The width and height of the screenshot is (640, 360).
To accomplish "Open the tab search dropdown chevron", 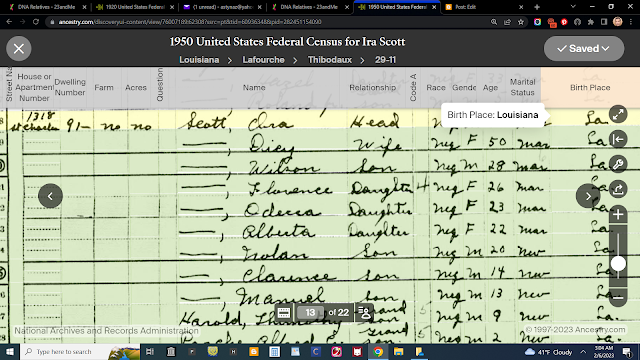I will (573, 7).
